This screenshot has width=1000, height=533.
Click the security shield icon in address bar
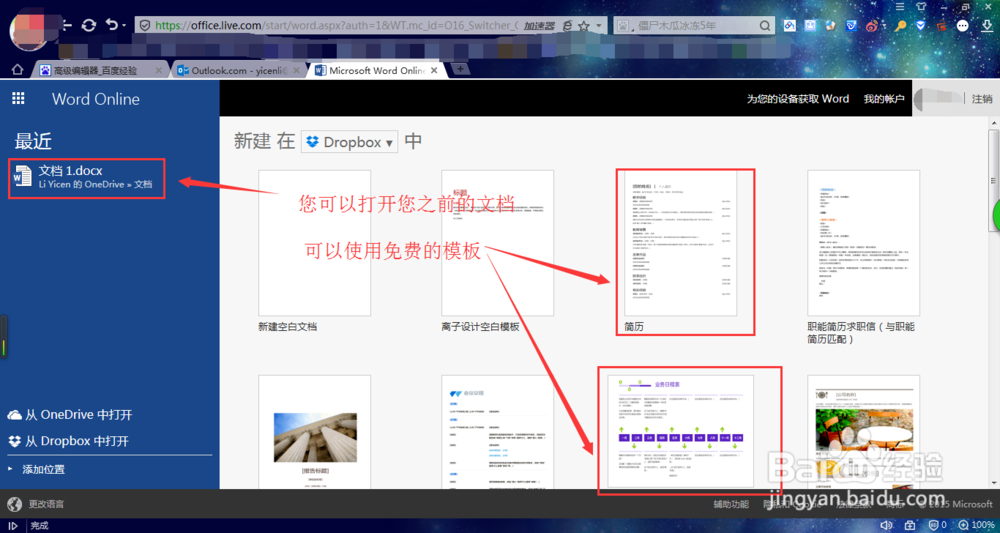pos(145,26)
